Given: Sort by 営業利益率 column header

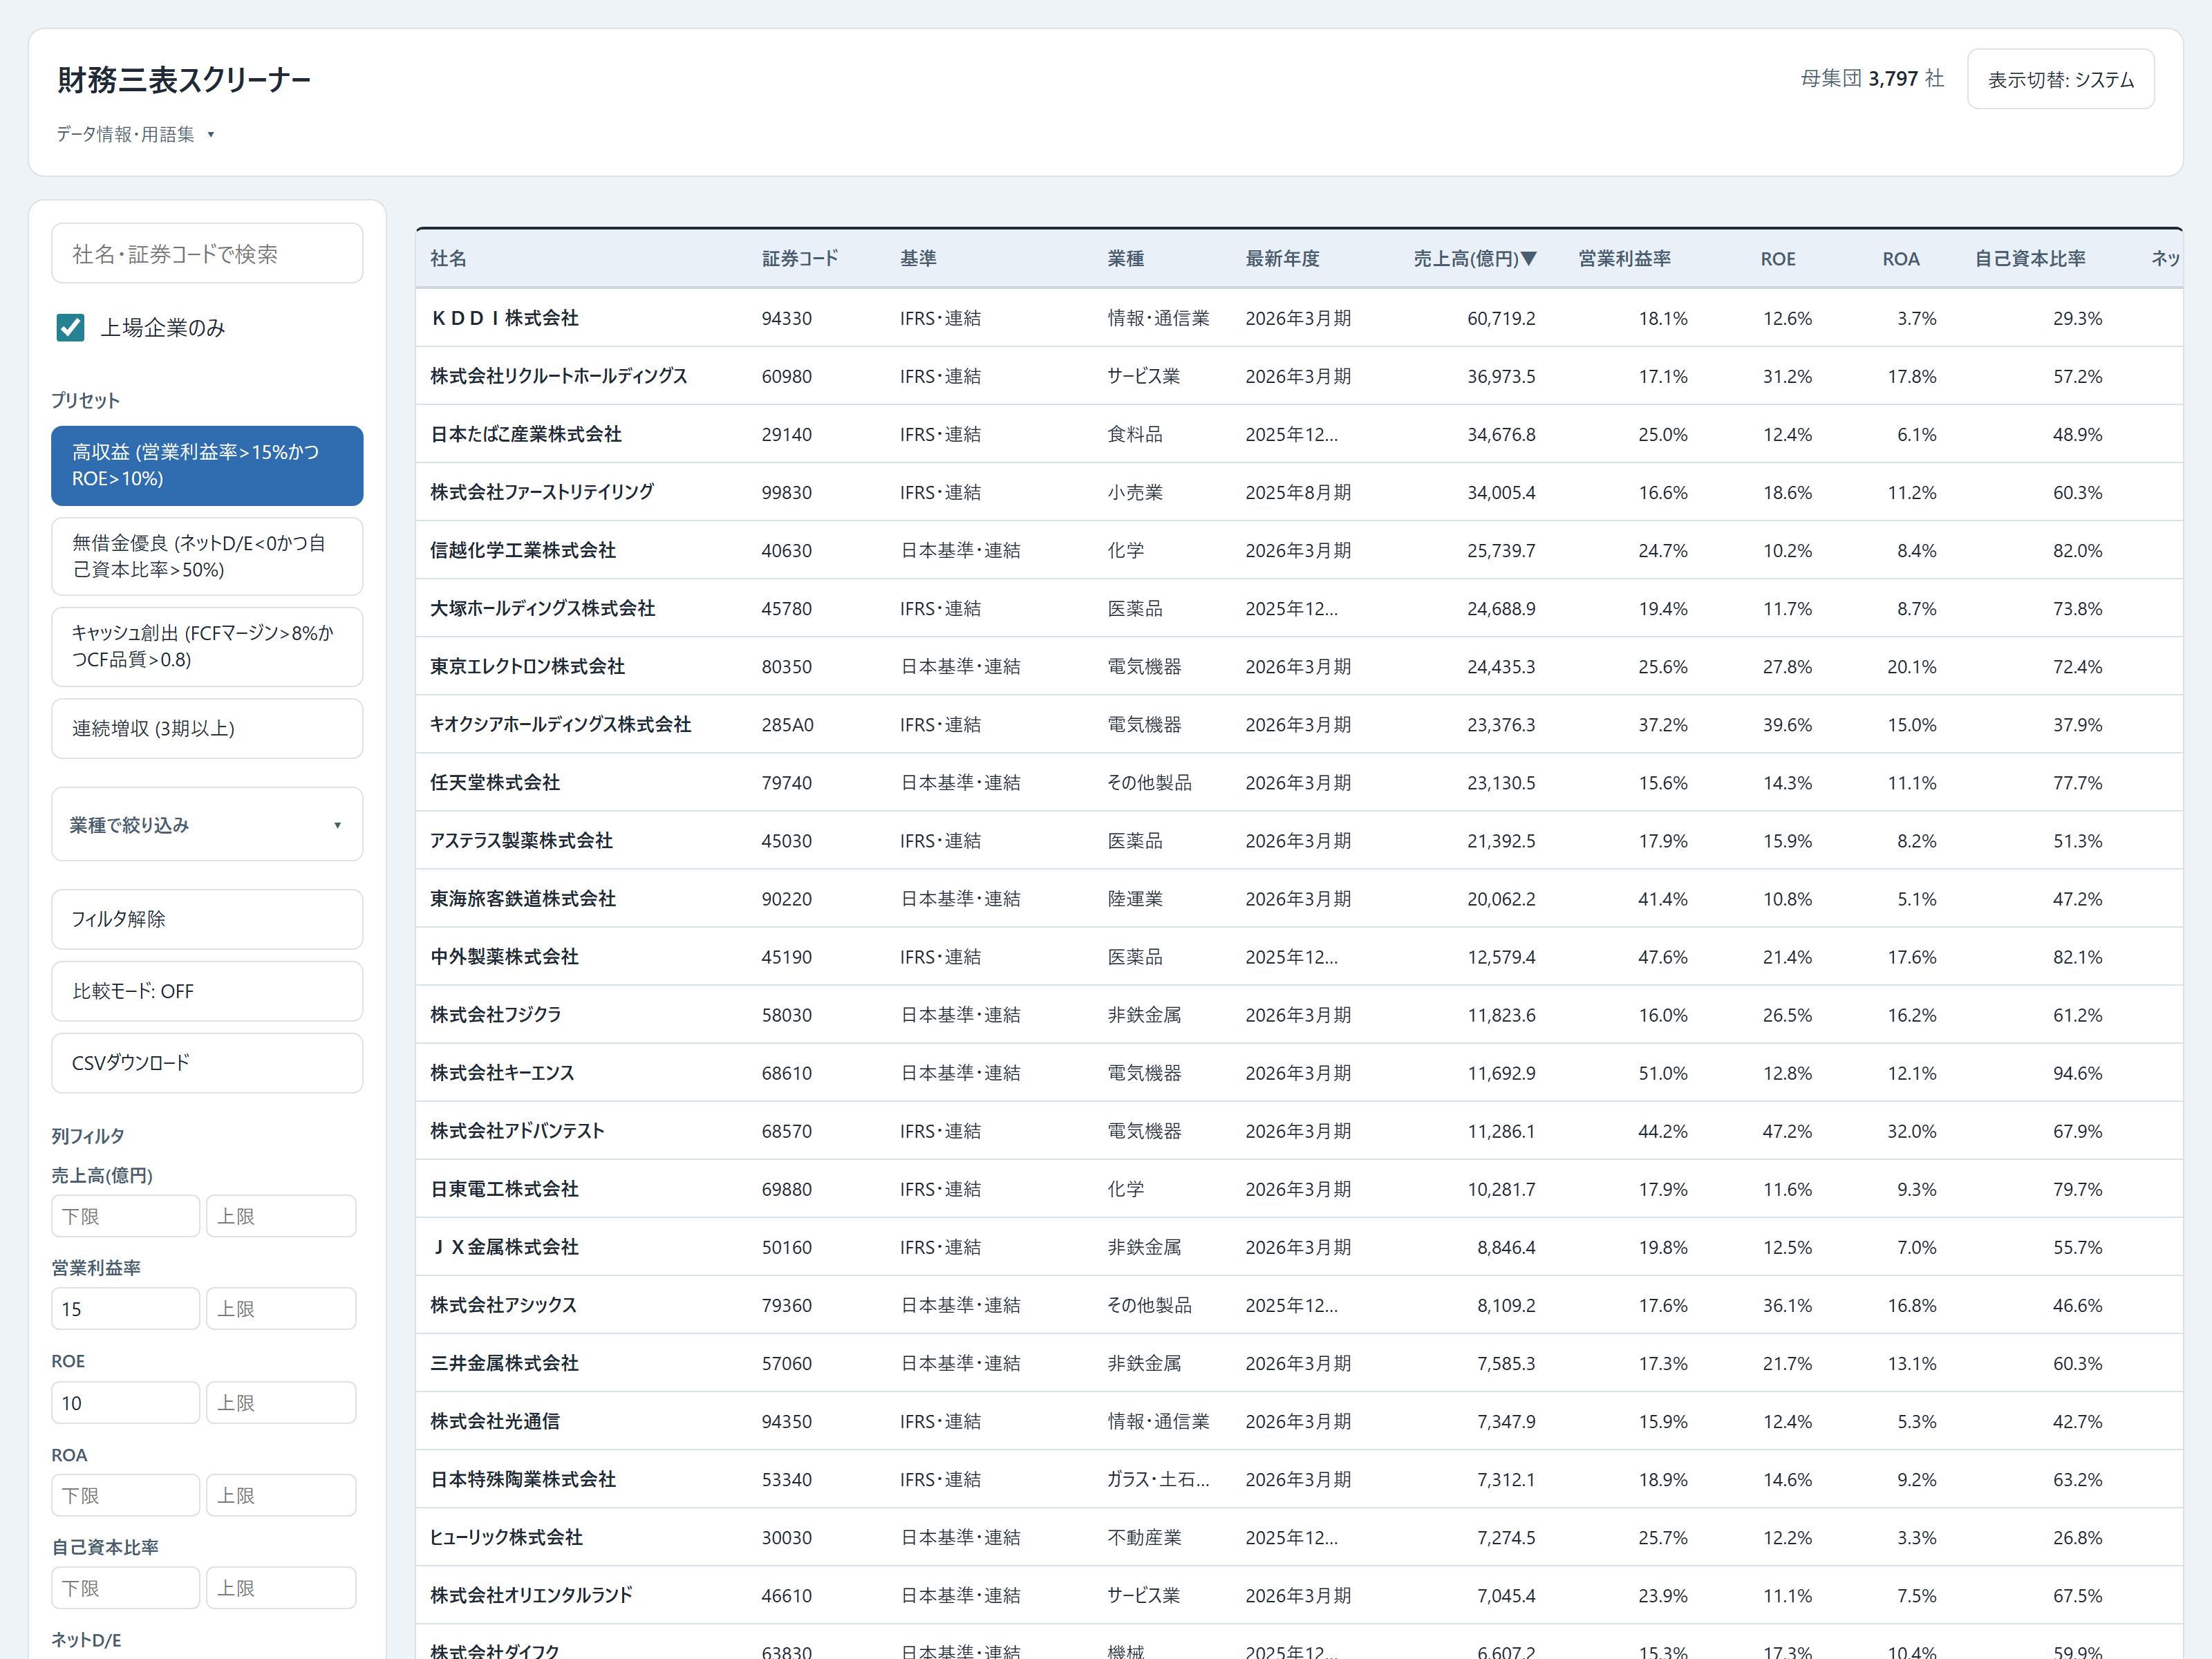Looking at the screenshot, I should pos(1624,259).
